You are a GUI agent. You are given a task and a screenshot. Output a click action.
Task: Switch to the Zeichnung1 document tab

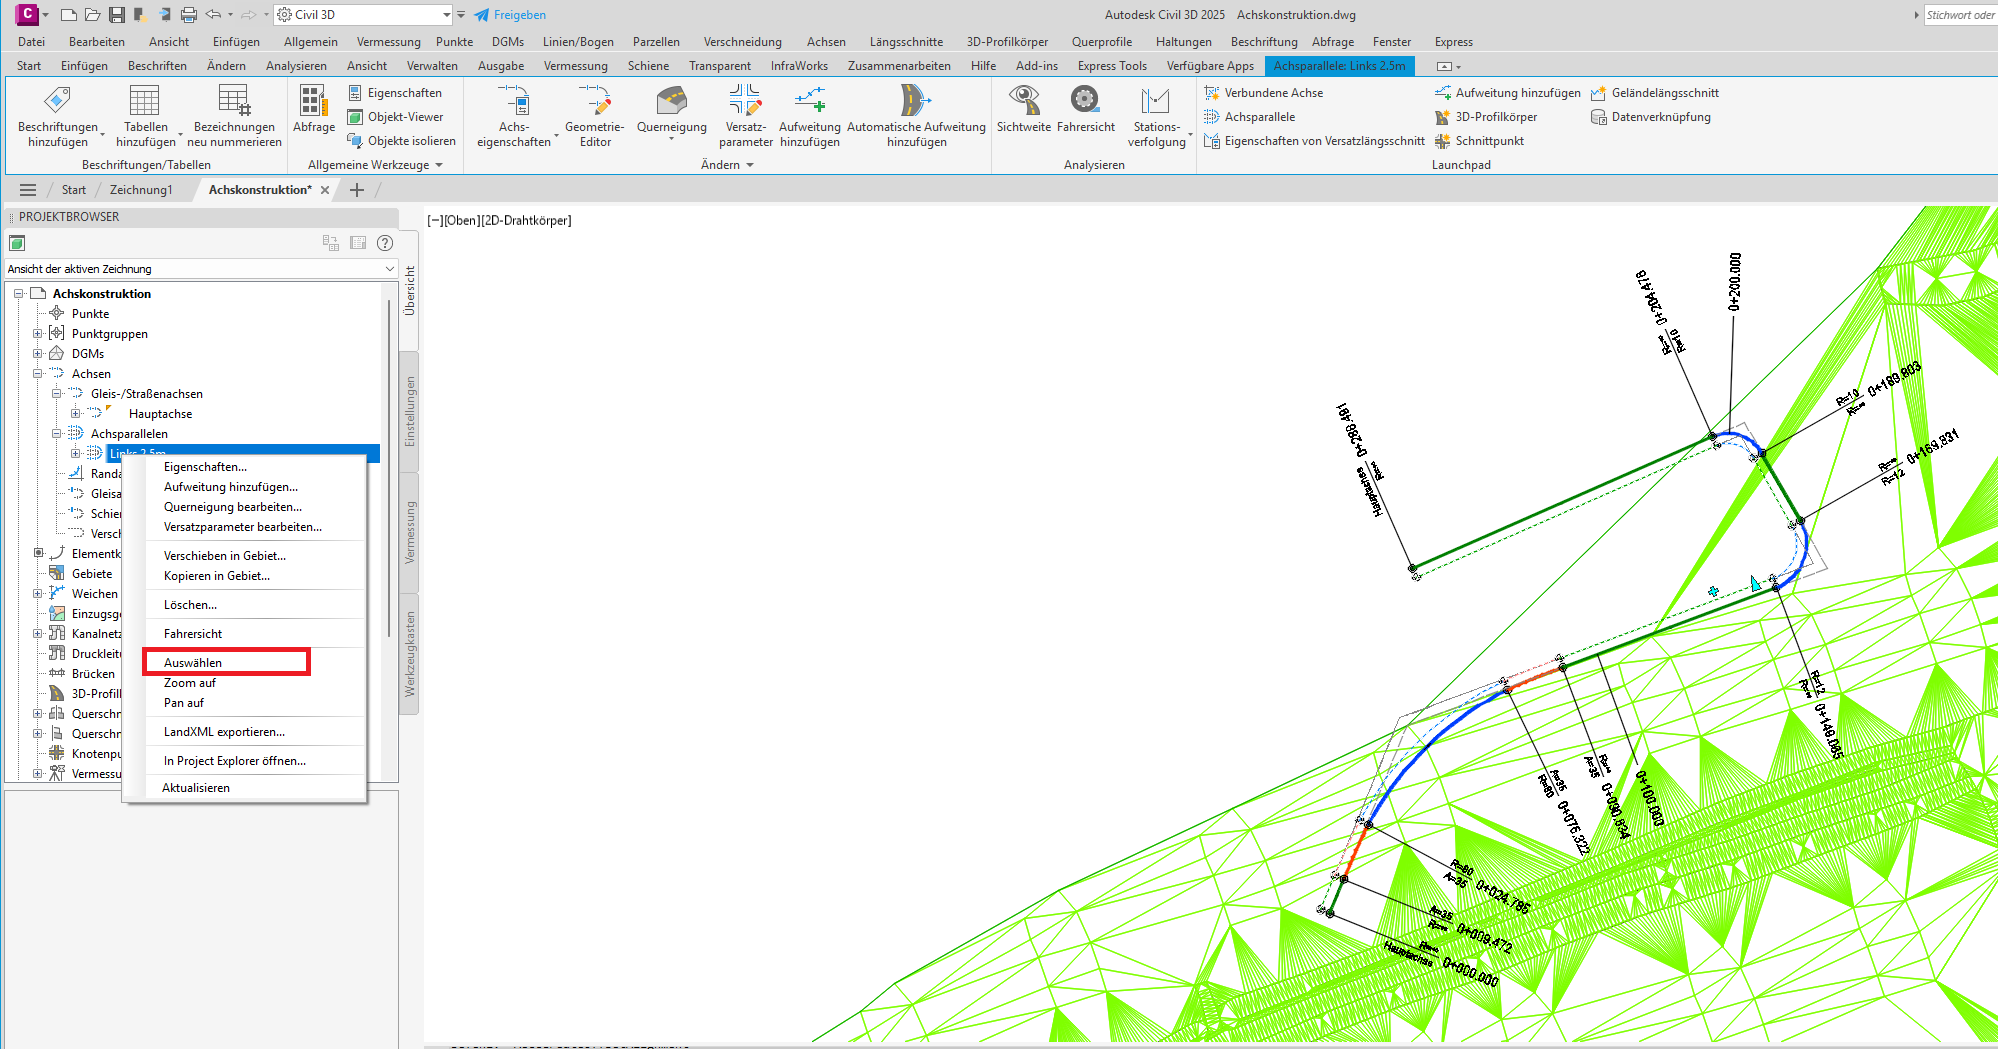141,190
